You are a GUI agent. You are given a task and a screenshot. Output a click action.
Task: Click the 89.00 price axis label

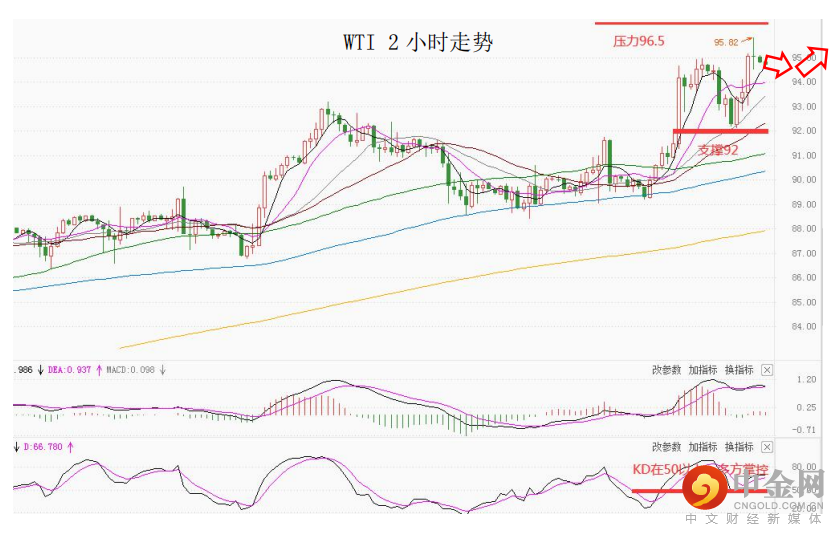click(804, 204)
